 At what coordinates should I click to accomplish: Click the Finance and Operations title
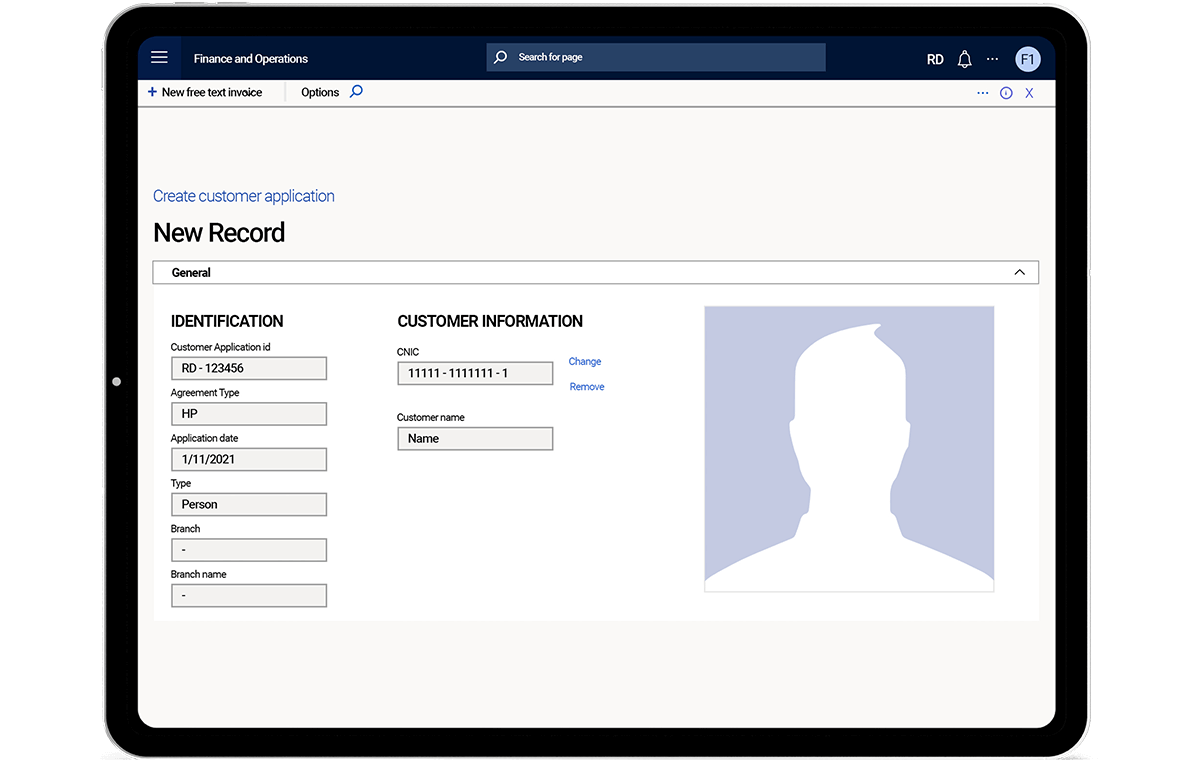[250, 58]
